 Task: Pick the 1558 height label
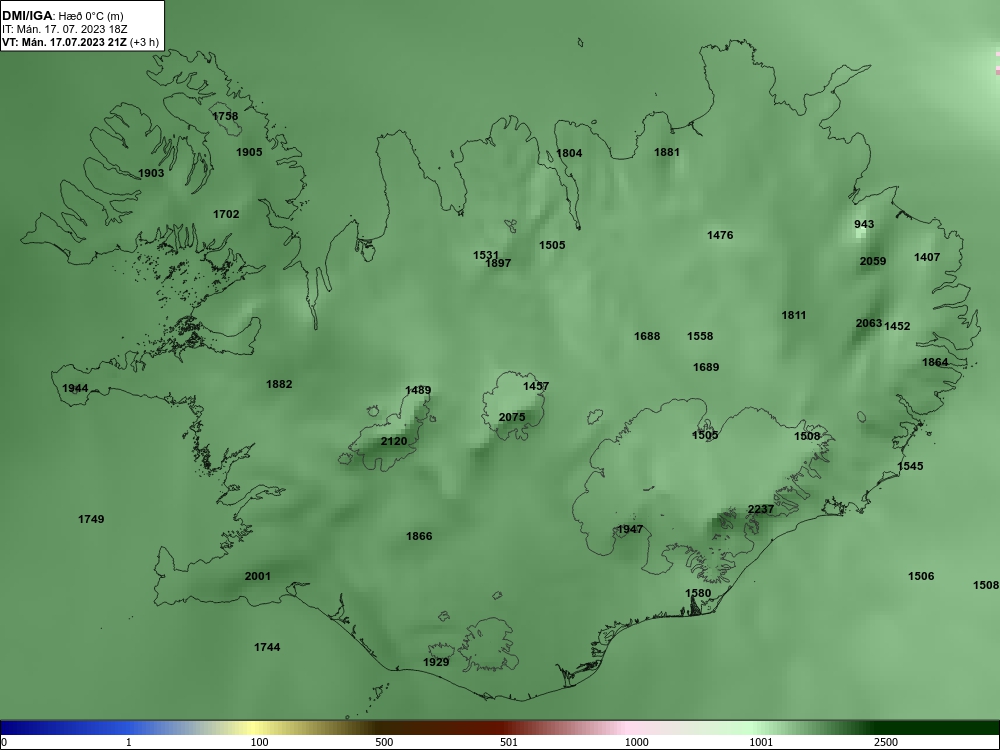coord(700,336)
